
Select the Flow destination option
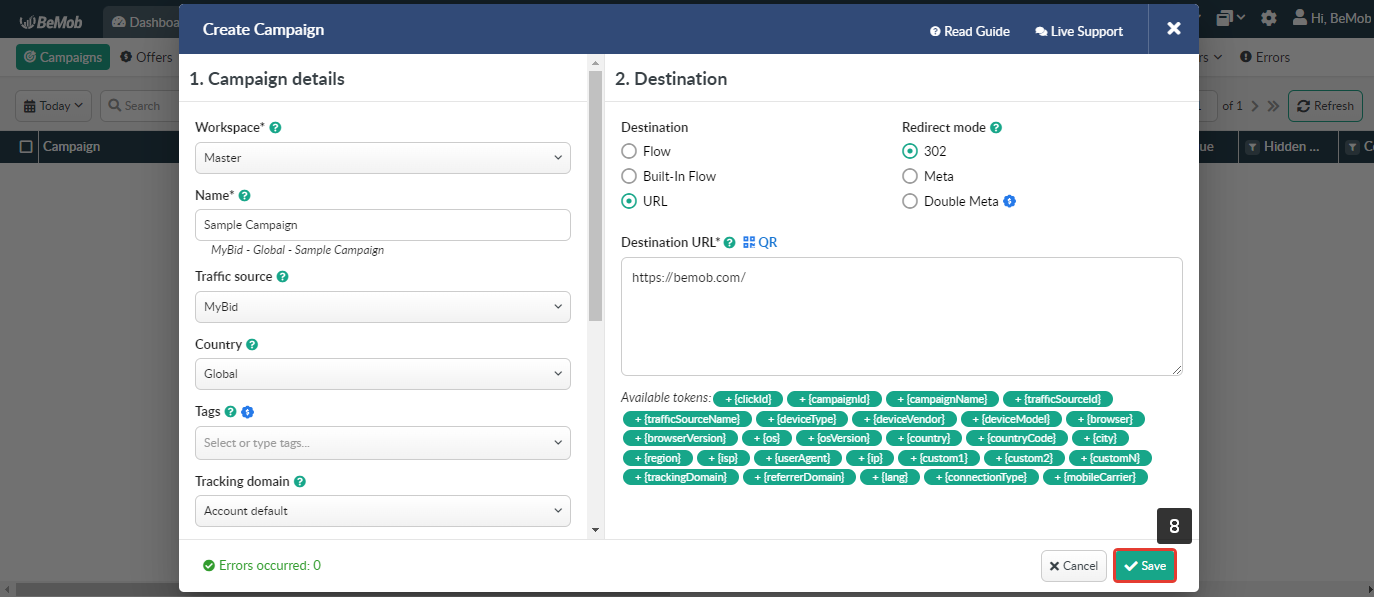[x=628, y=152]
